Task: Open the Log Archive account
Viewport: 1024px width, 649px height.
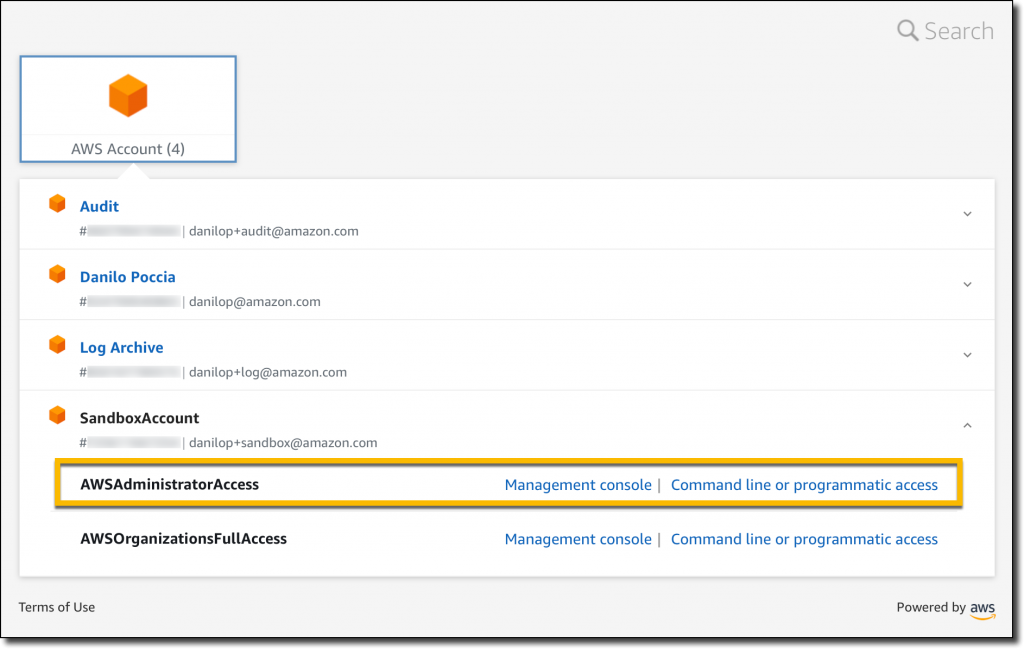Action: 121,347
